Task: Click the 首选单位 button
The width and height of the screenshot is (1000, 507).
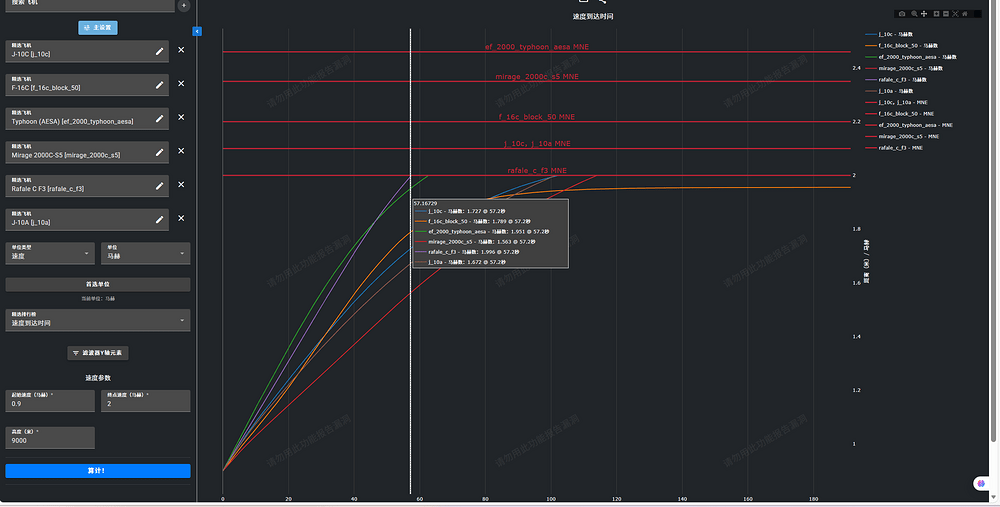Action: [x=98, y=284]
